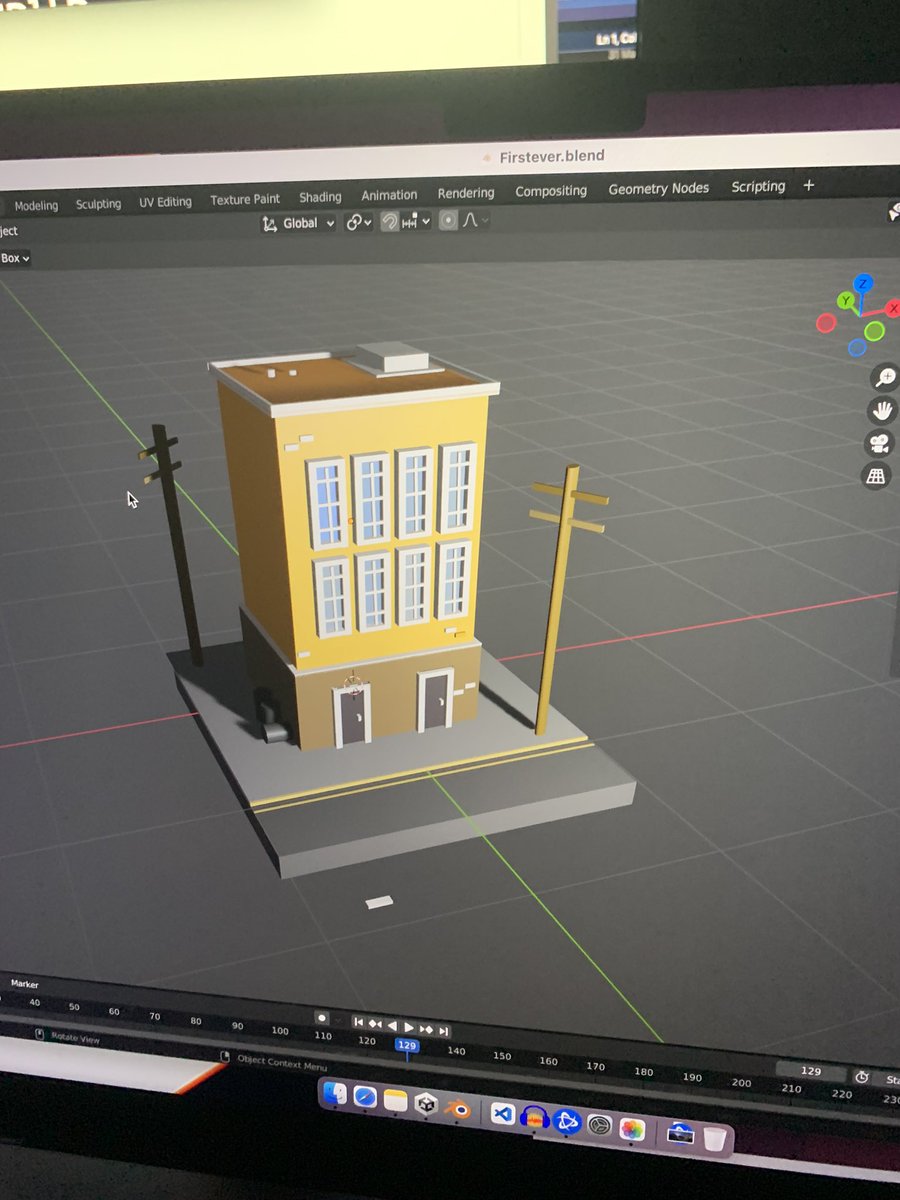Jump to the previous keyframe
Viewport: 900px width, 1200px height.
tap(375, 1024)
